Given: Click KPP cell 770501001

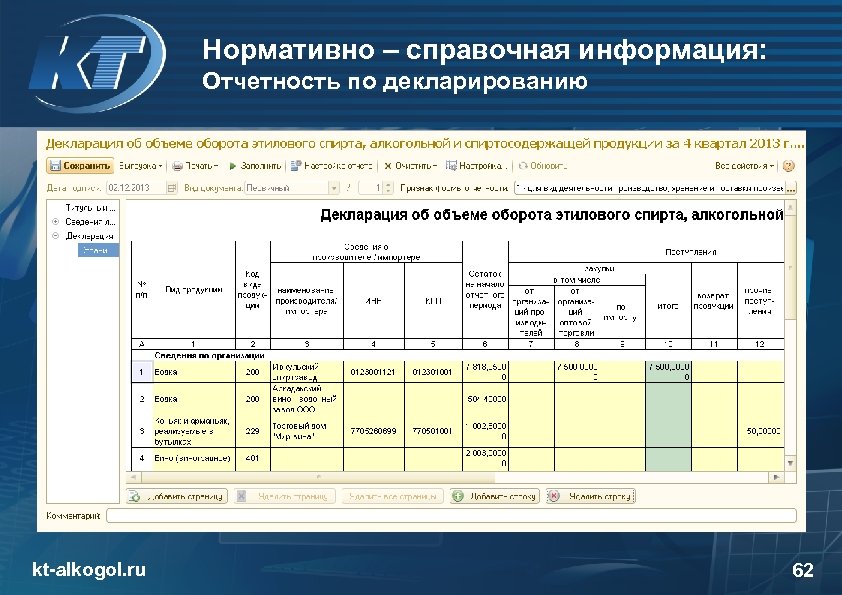Looking at the screenshot, I should [x=433, y=431].
